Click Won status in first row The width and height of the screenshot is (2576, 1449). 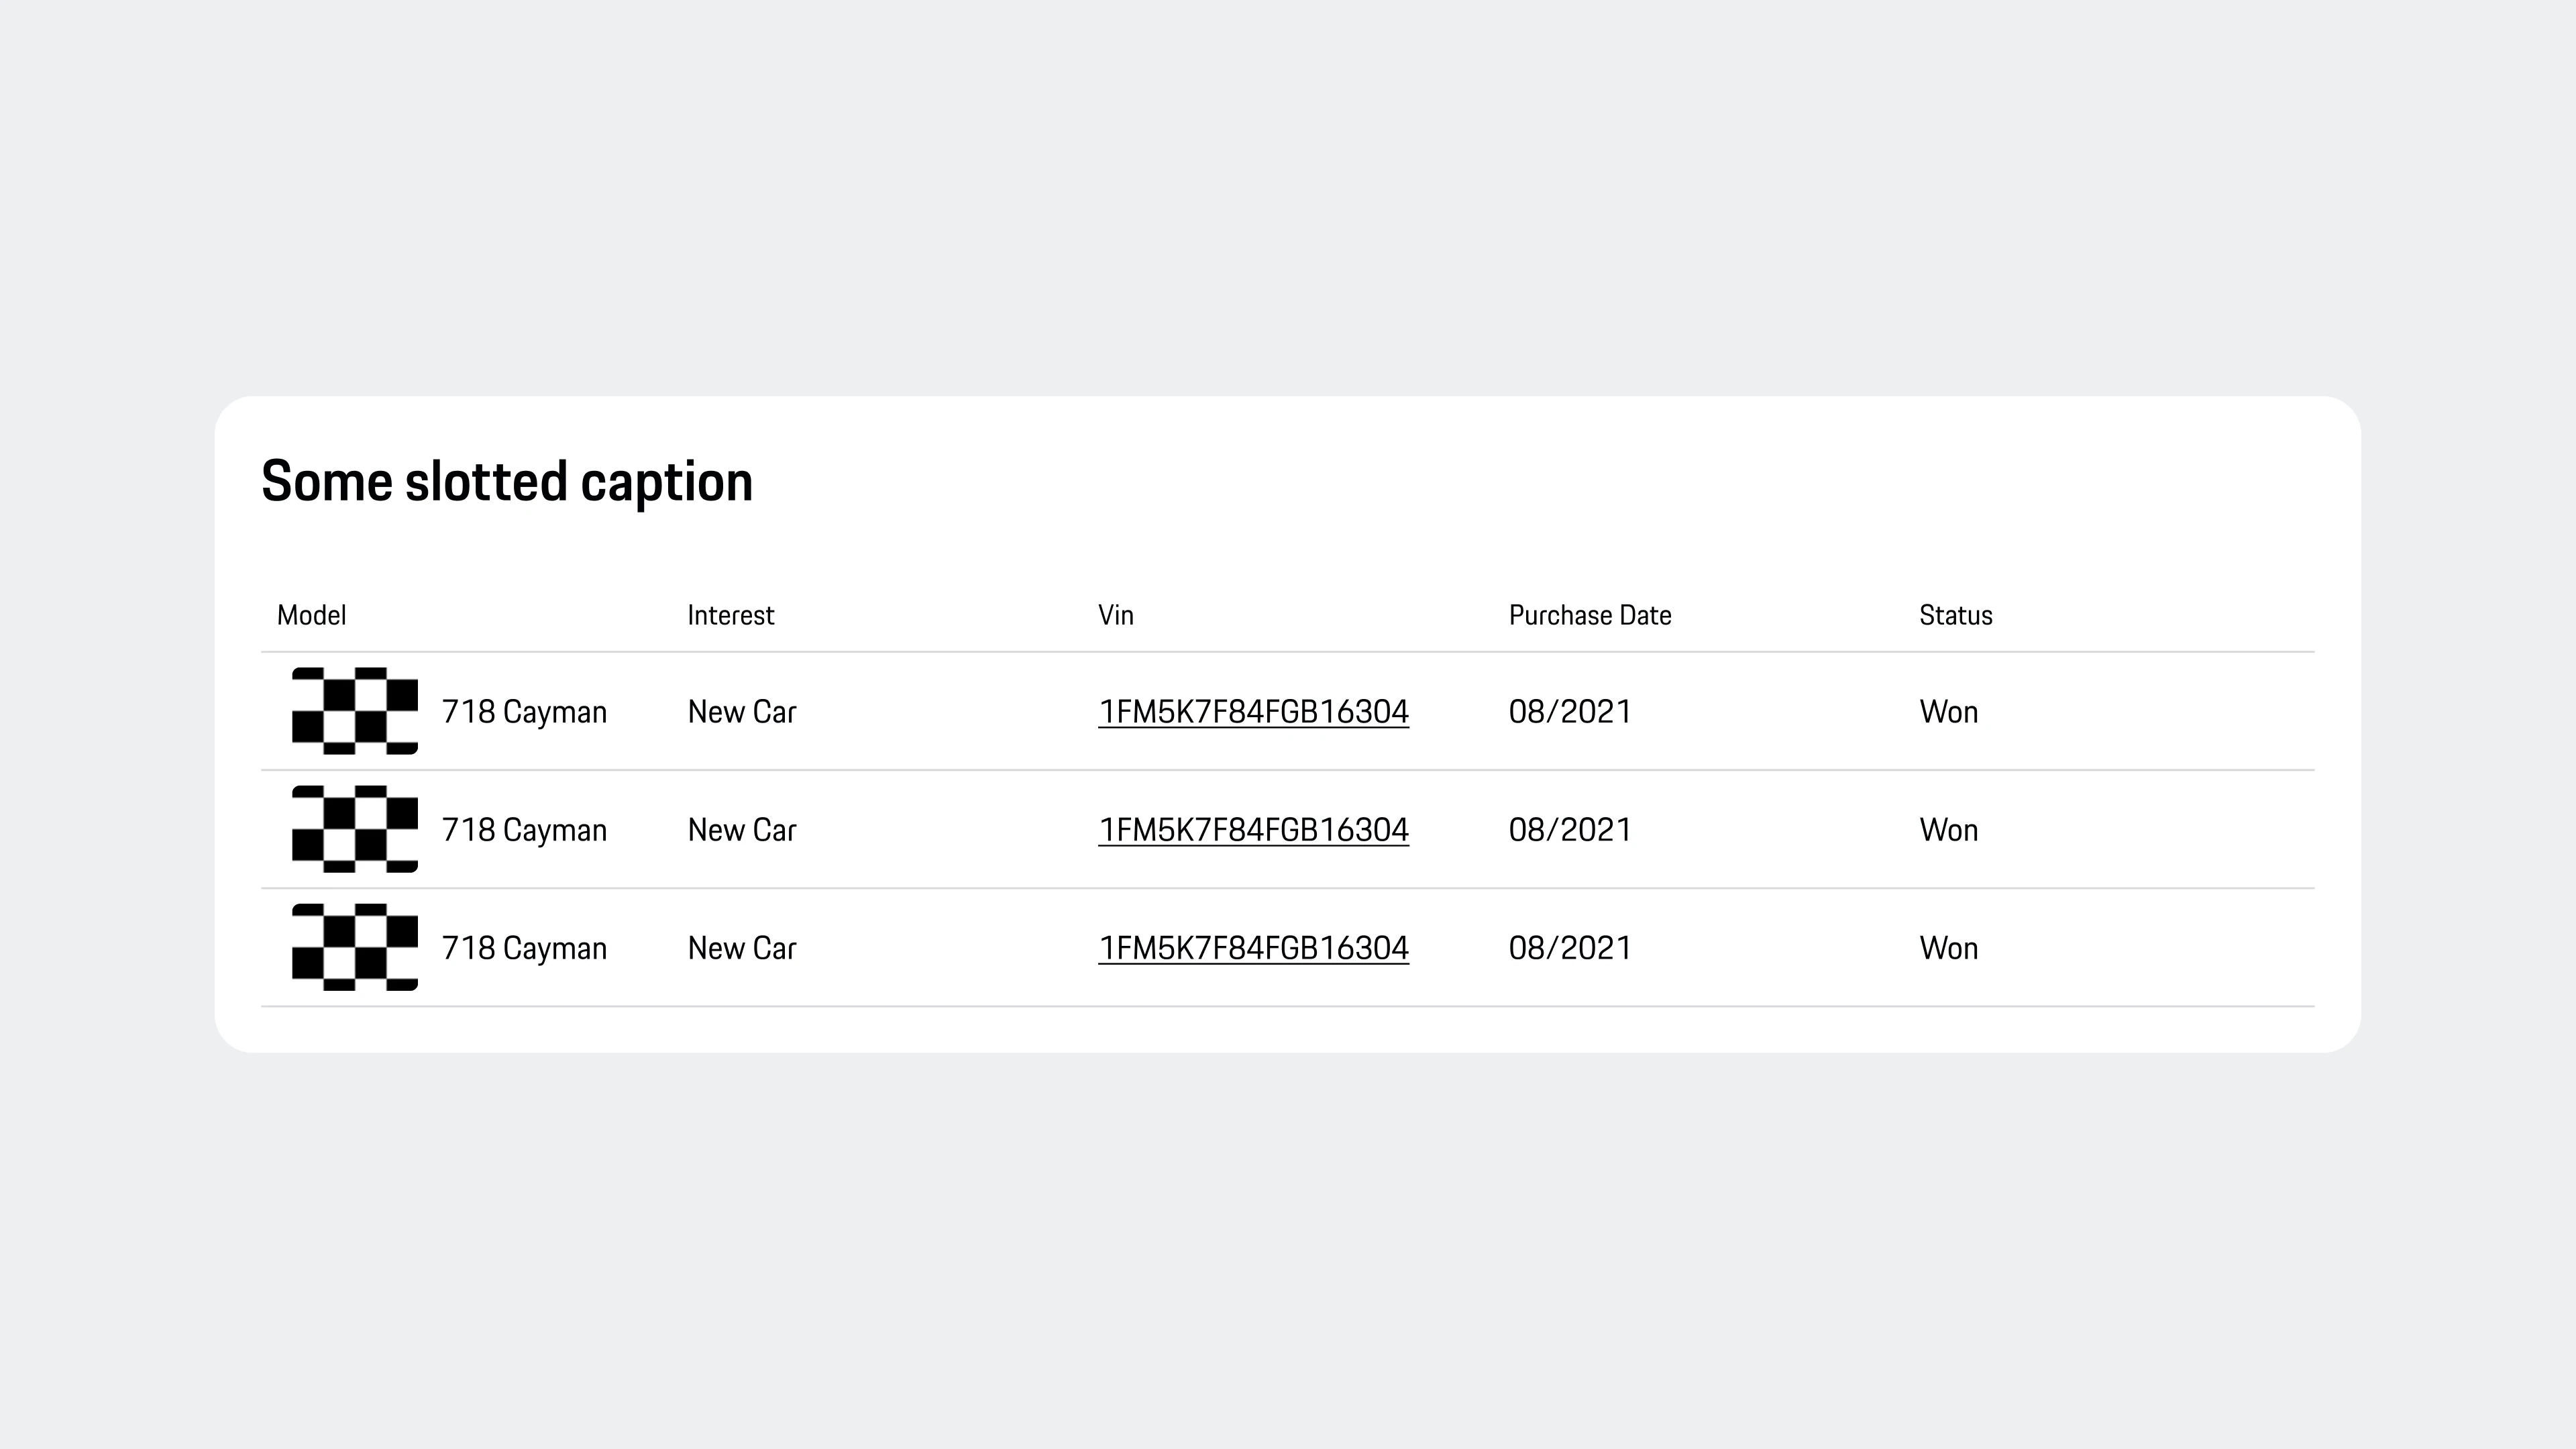[x=1949, y=712]
